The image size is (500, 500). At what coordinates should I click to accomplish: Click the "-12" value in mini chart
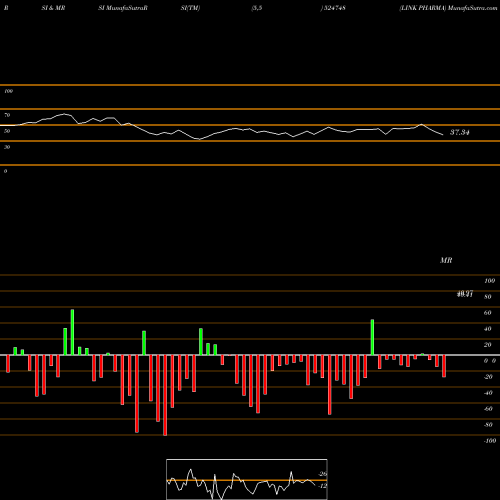[x=323, y=486]
